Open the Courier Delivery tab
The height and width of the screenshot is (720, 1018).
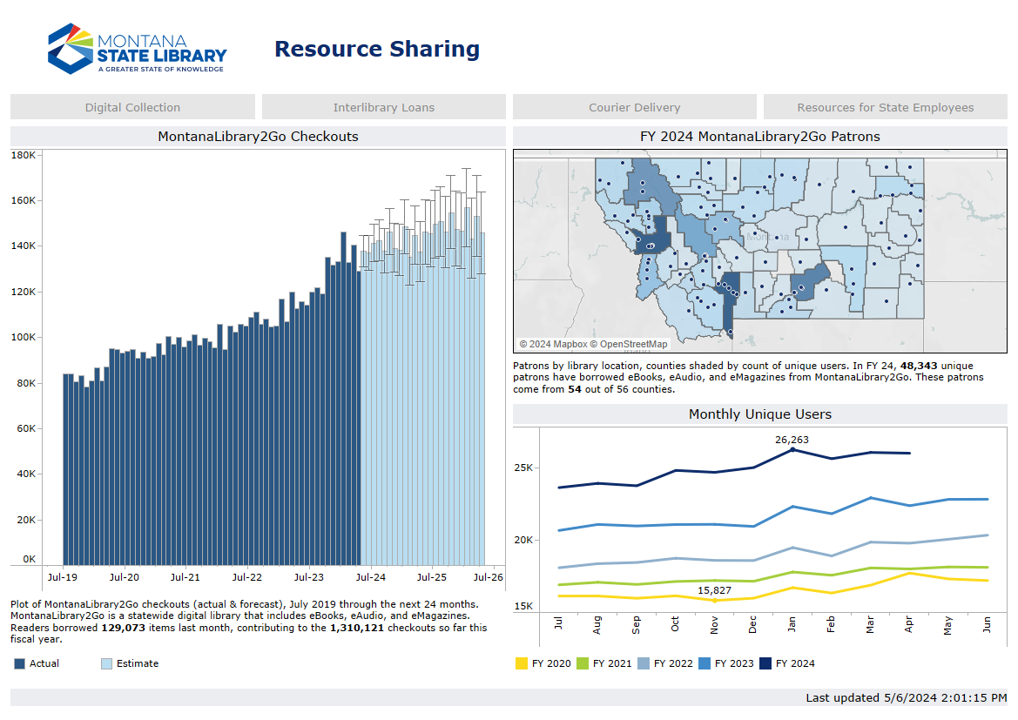click(634, 107)
